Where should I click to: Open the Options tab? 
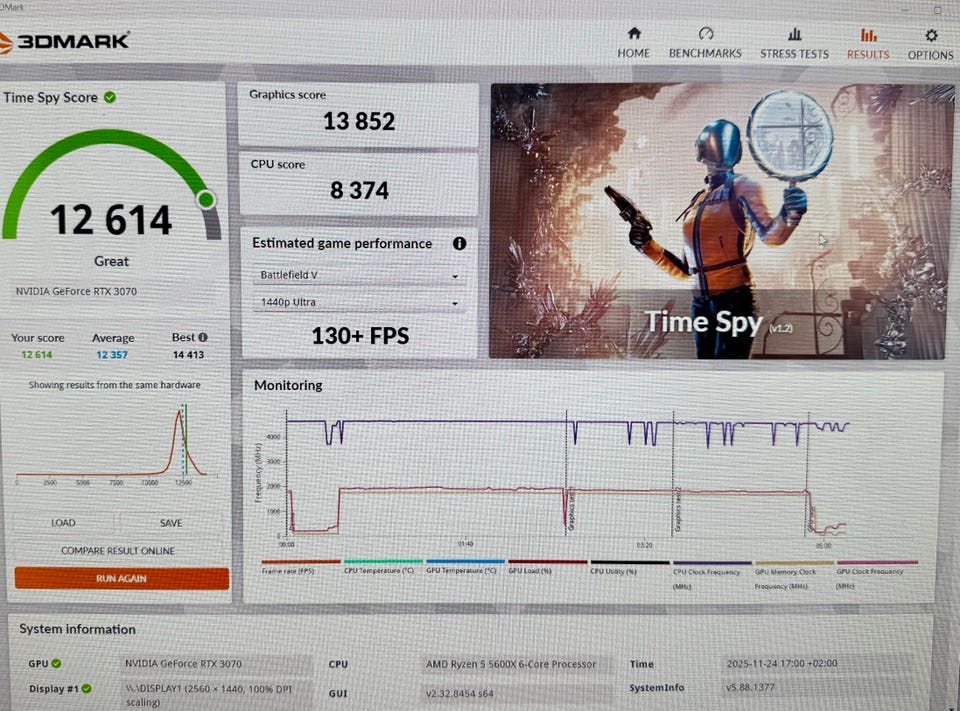[x=931, y=44]
